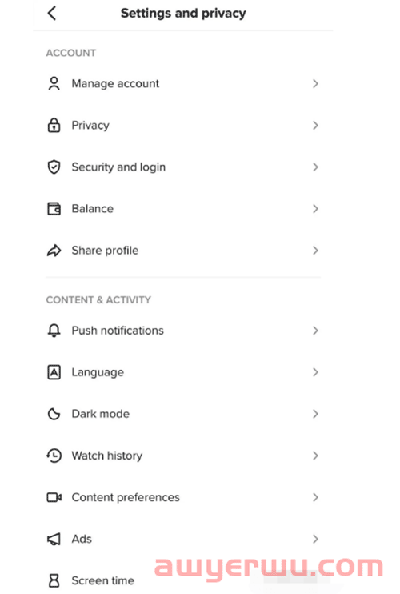Click the Ads megaphone icon

click(54, 539)
